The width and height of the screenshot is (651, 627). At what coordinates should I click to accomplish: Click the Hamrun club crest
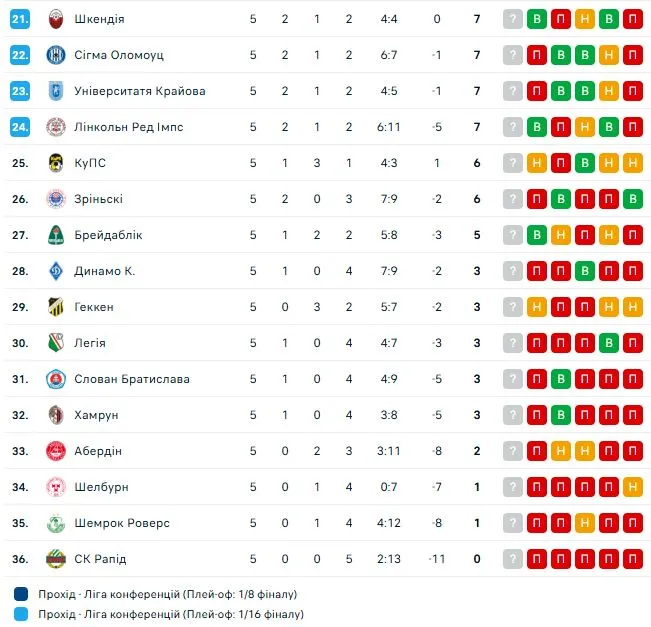tap(55, 415)
